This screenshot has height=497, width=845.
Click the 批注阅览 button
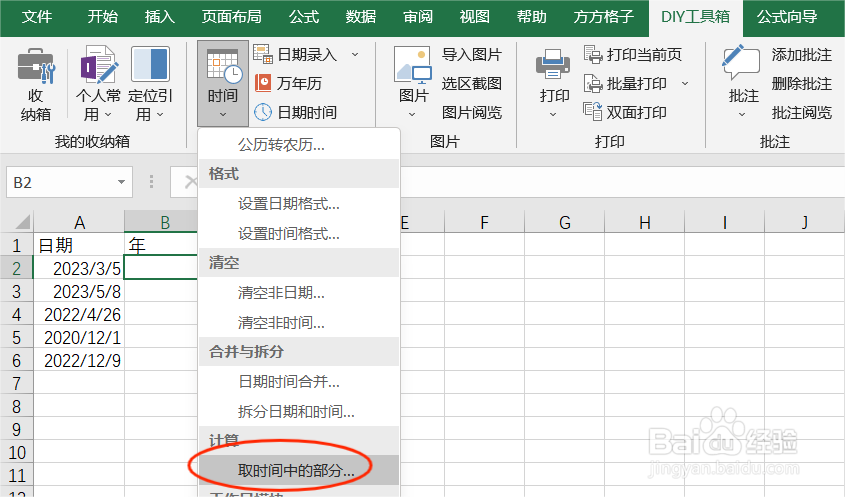click(x=801, y=112)
